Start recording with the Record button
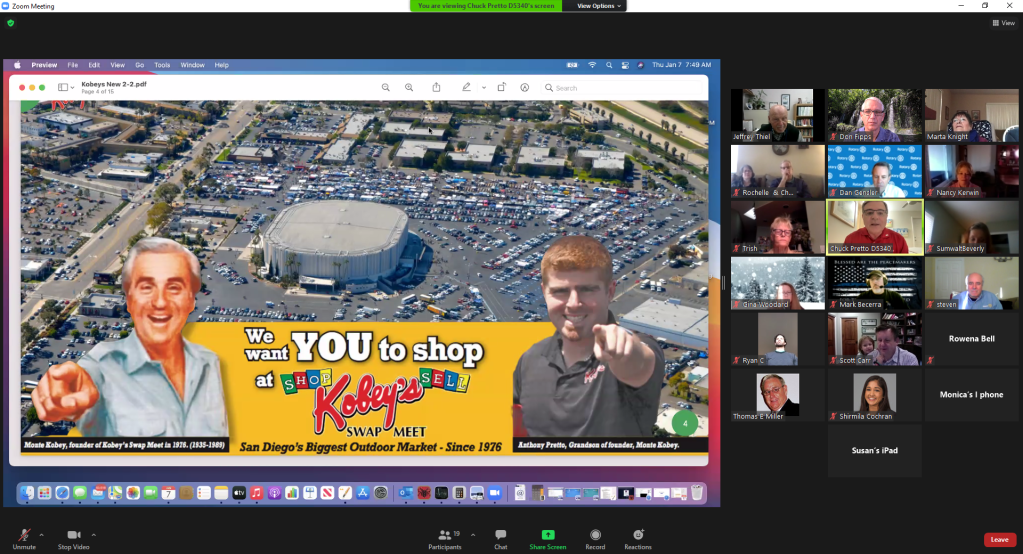 595,536
